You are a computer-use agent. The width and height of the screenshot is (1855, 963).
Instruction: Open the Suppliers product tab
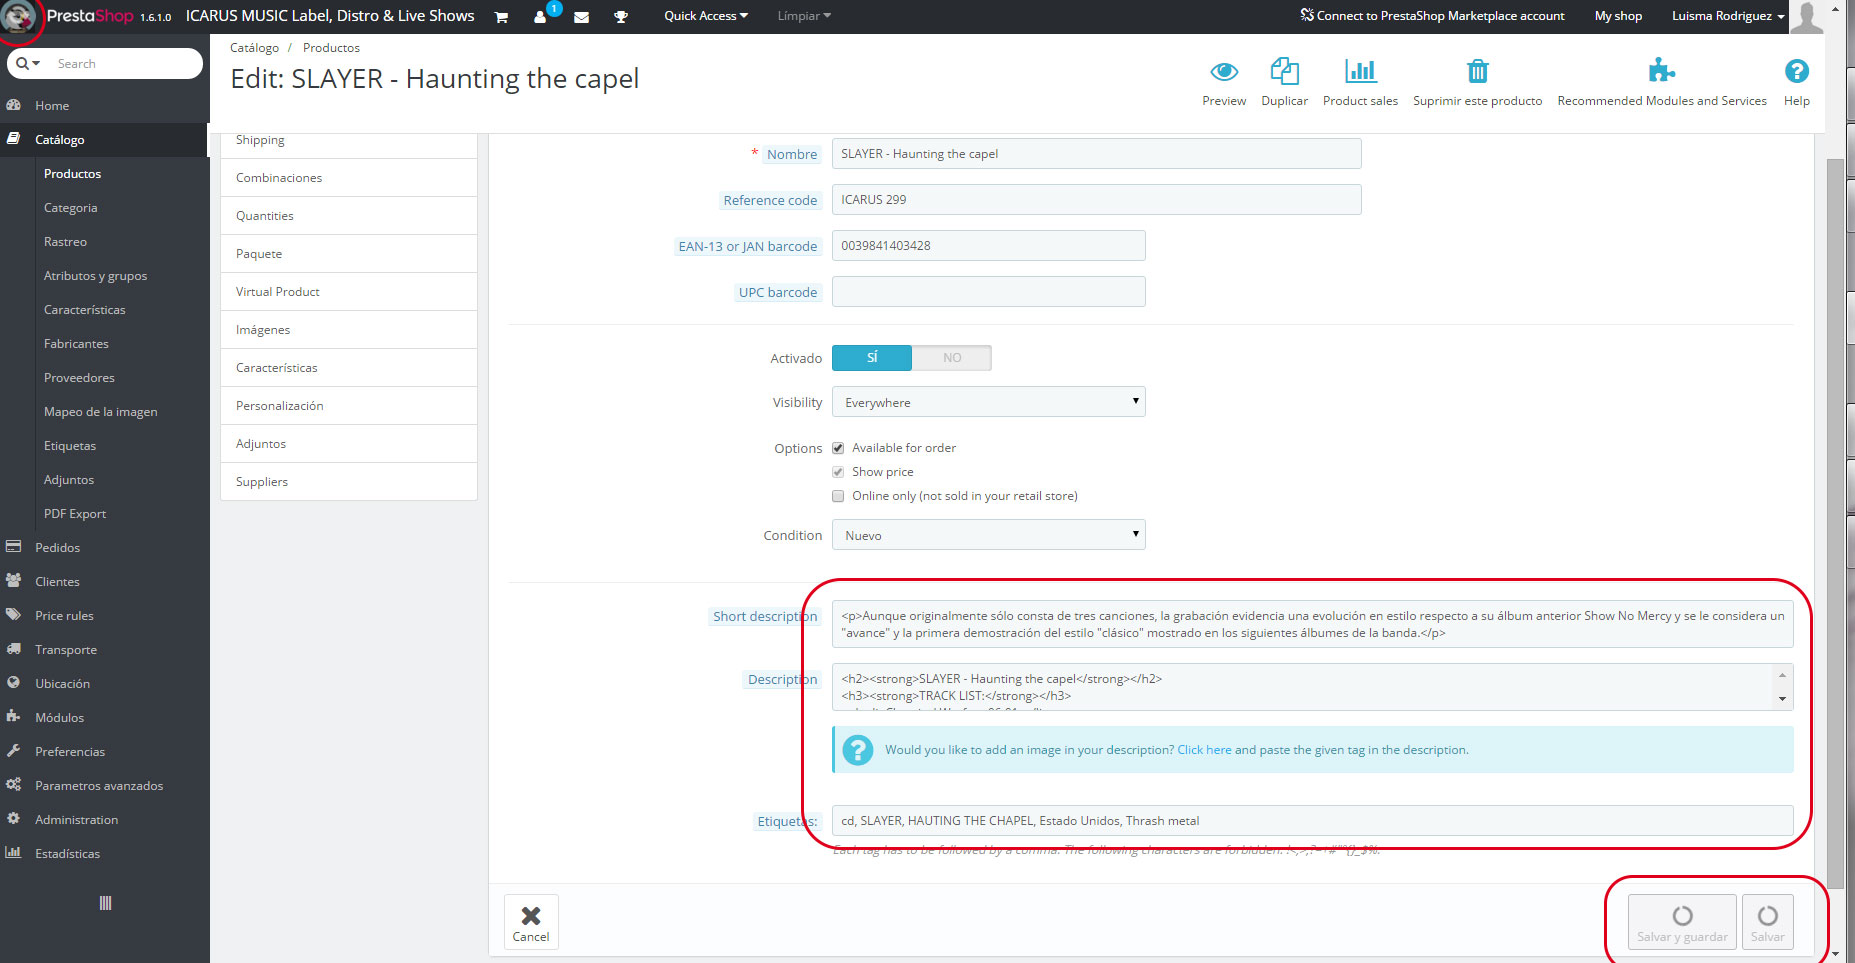[x=349, y=482]
